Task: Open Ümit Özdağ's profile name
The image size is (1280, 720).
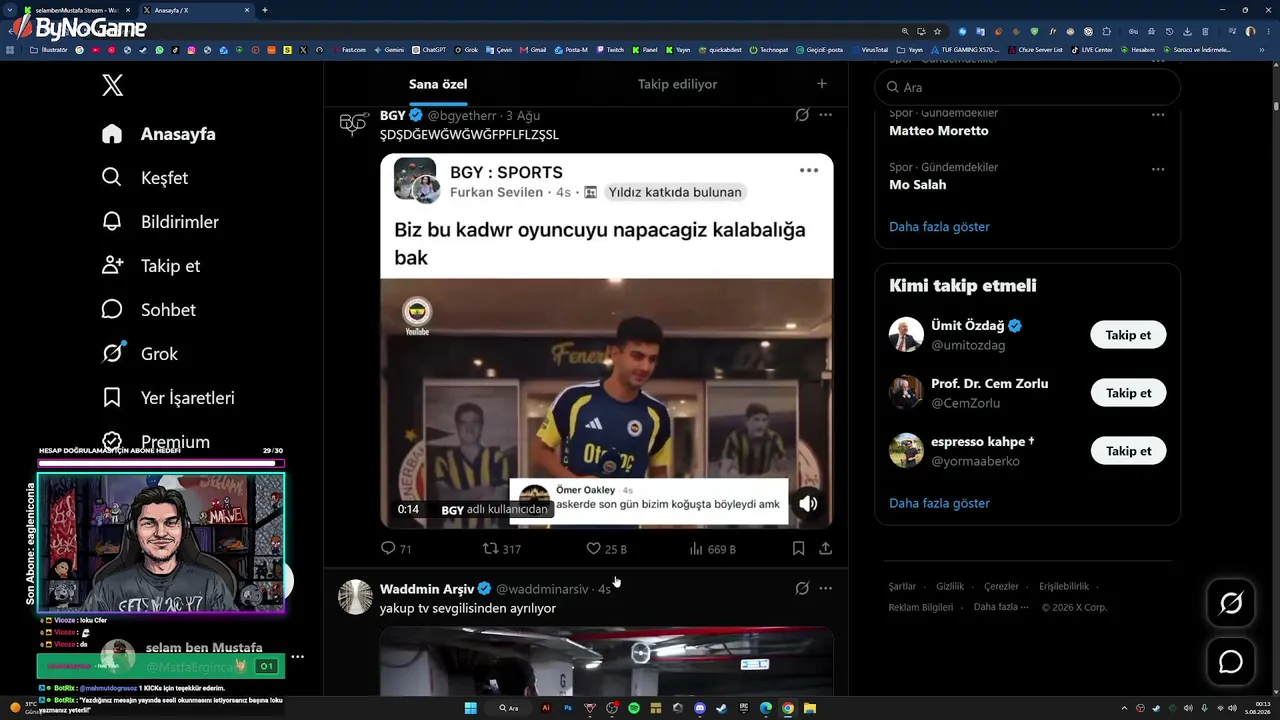Action: tap(968, 326)
